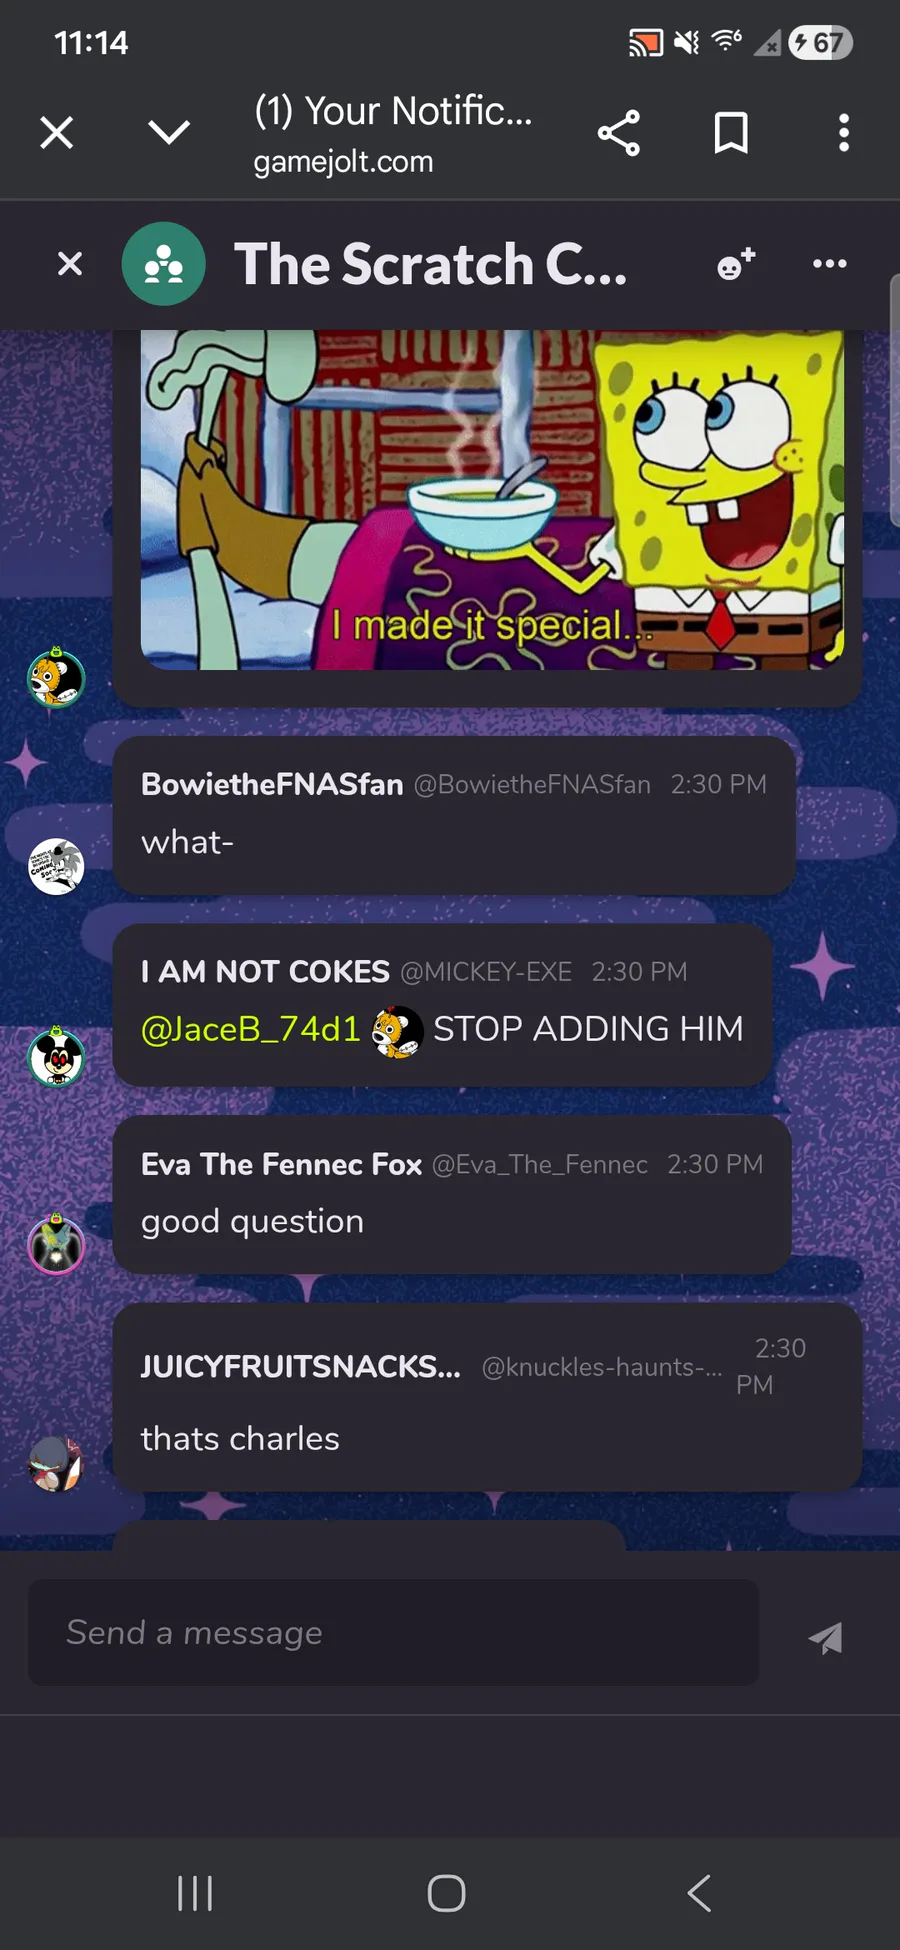Close the browser custom tab
This screenshot has width=900, height=1950.
pyautogui.click(x=57, y=132)
